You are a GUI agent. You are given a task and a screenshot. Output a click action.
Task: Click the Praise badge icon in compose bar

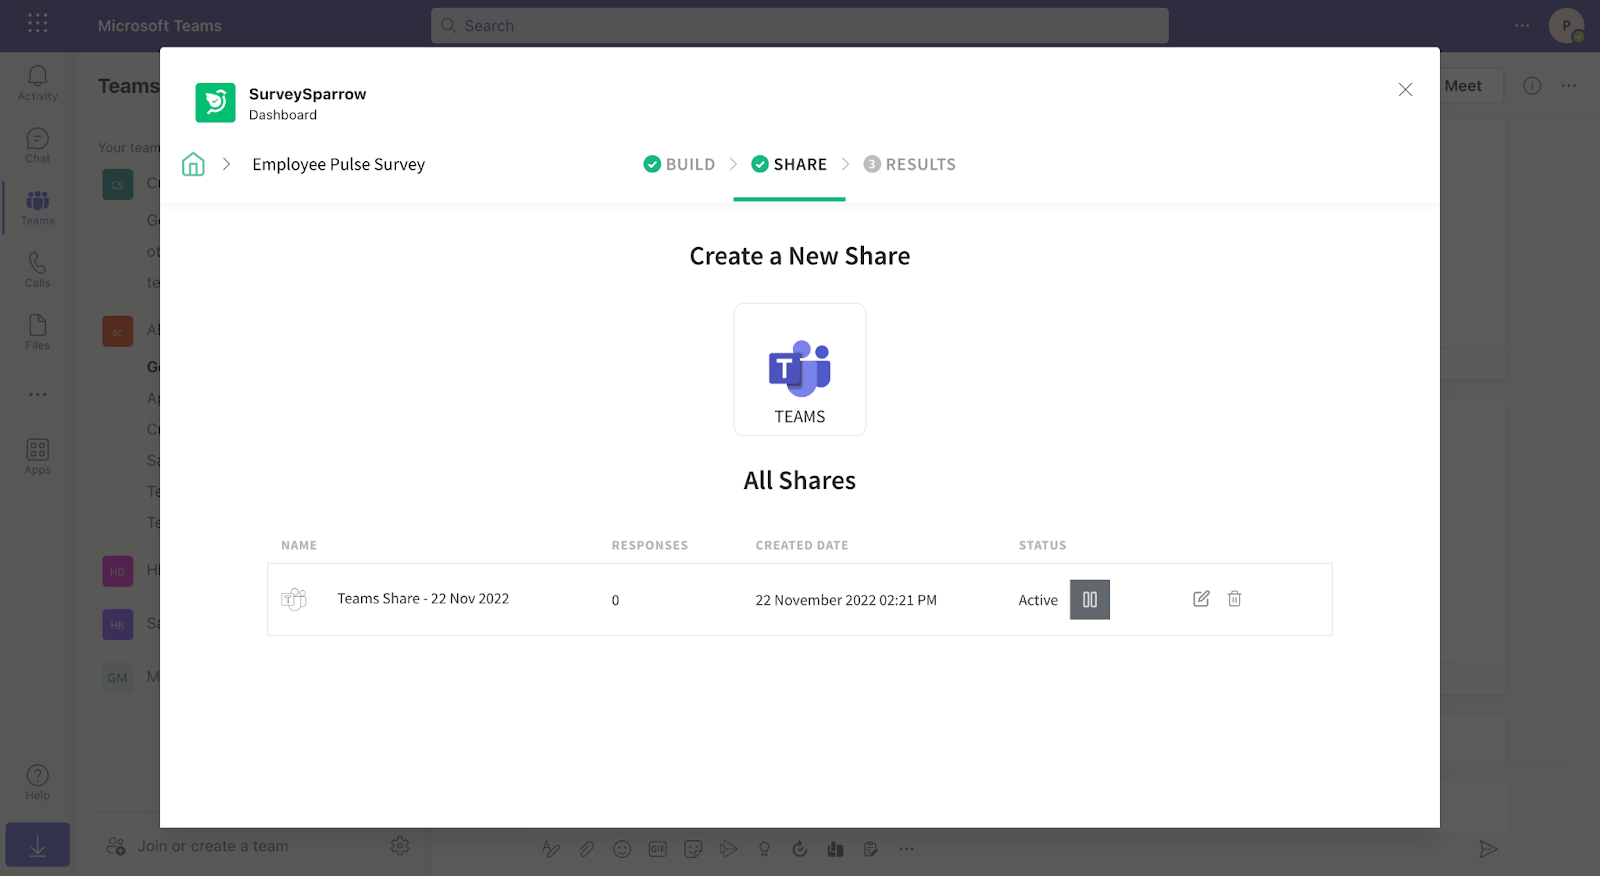[764, 849]
